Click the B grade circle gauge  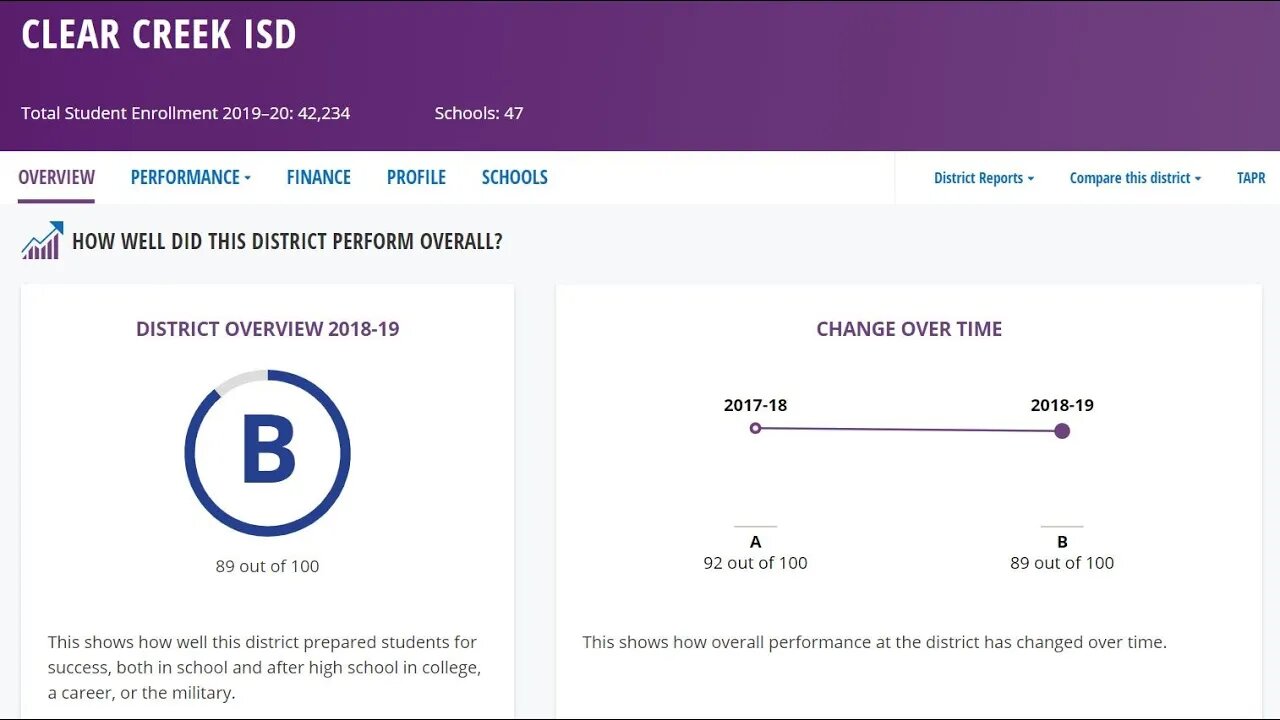(x=267, y=453)
